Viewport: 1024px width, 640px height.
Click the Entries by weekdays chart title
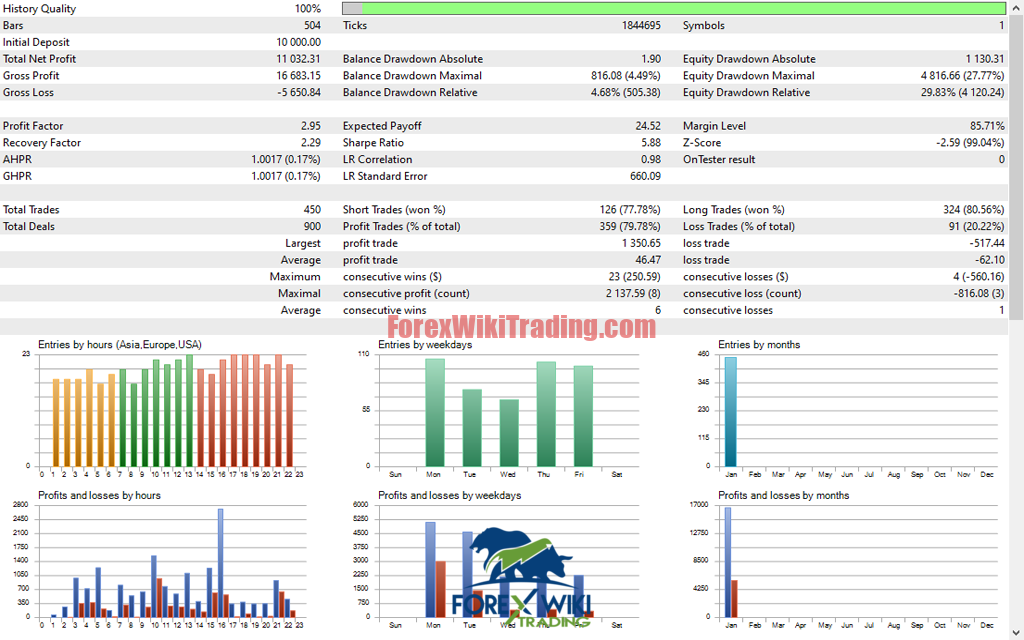pyautogui.click(x=425, y=345)
